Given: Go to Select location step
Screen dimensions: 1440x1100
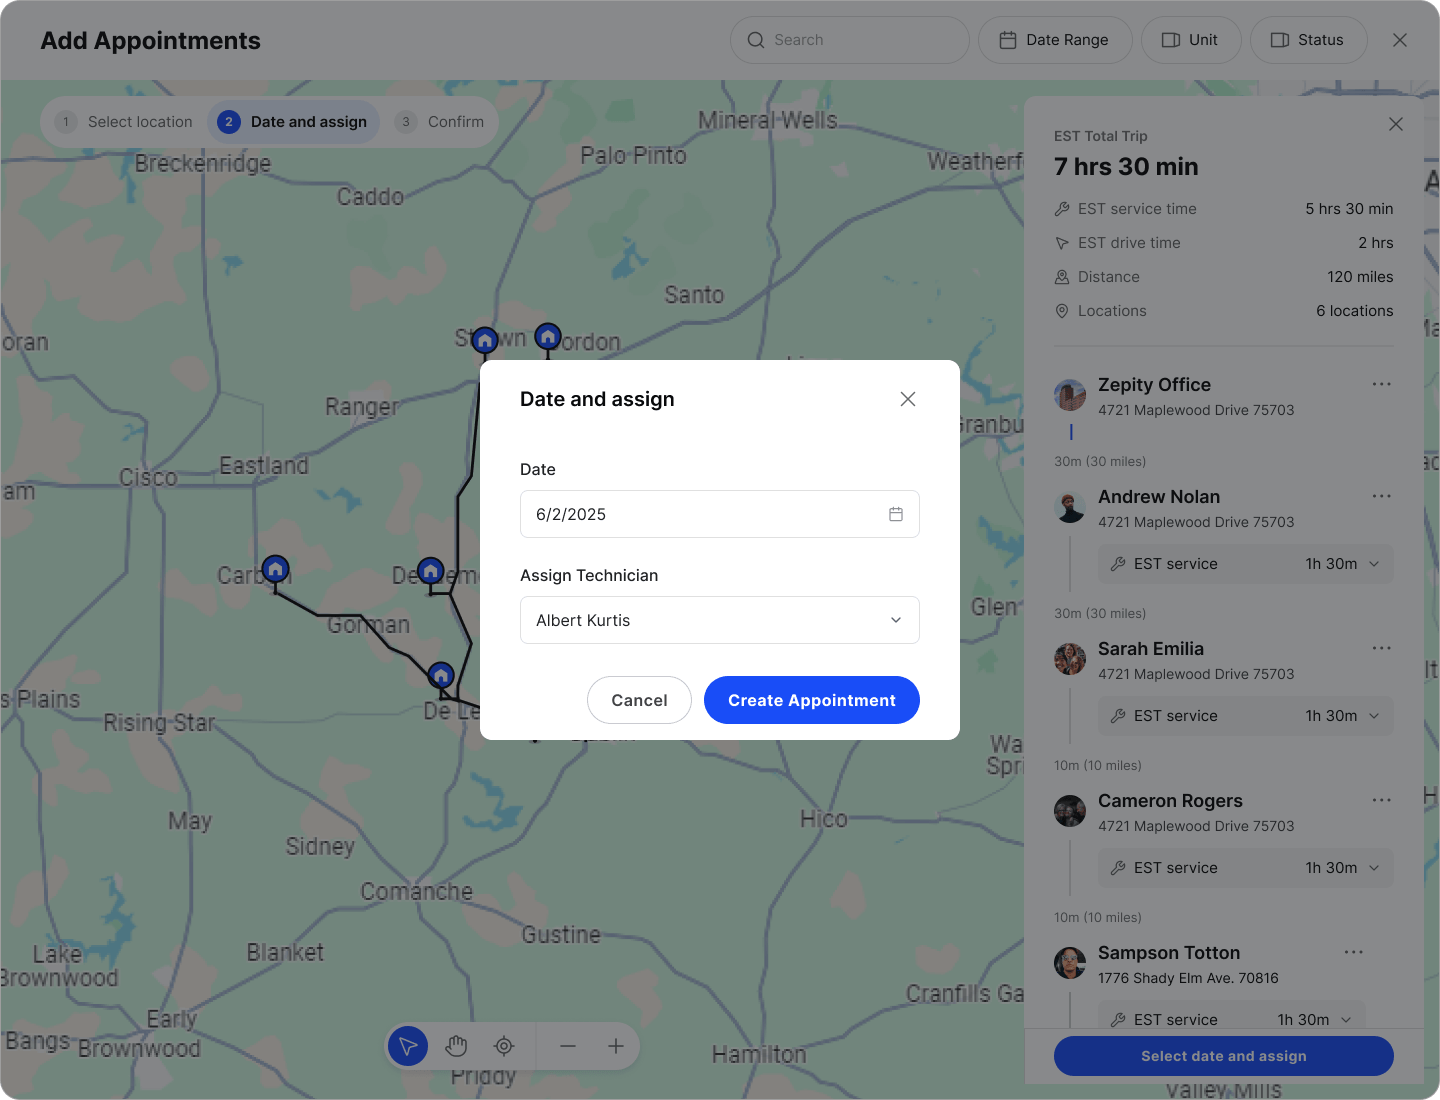Looking at the screenshot, I should [x=124, y=122].
